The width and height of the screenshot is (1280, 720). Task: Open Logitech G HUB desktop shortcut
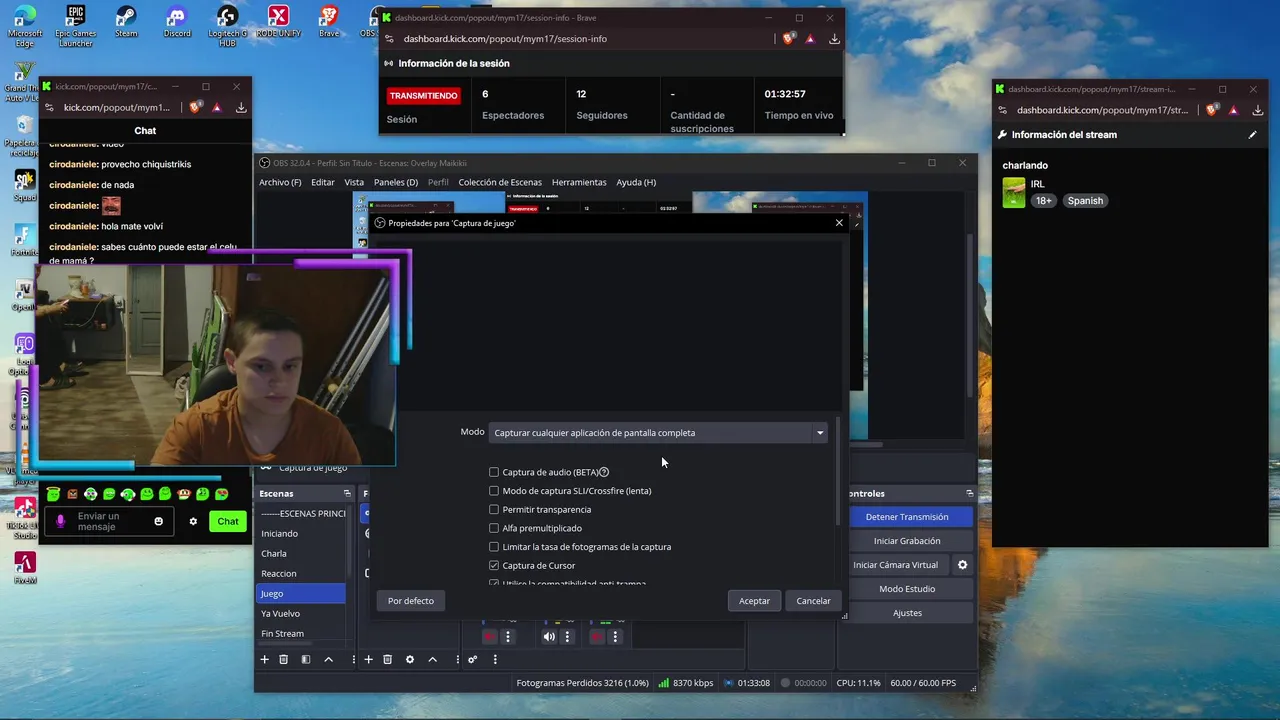(x=228, y=26)
